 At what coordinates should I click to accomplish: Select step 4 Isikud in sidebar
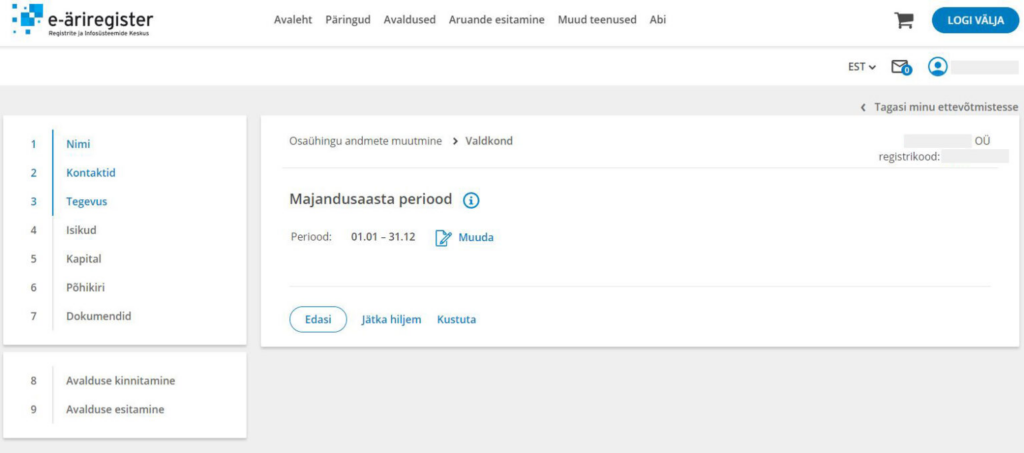coord(81,230)
